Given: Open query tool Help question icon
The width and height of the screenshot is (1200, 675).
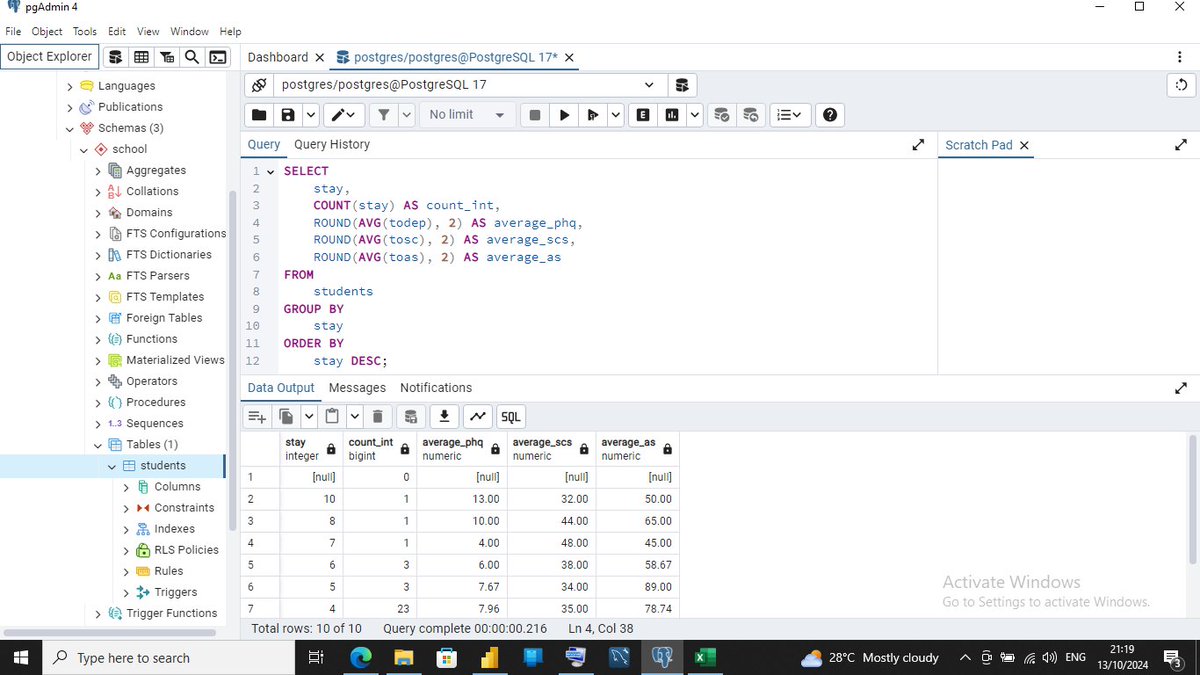Looking at the screenshot, I should [830, 115].
